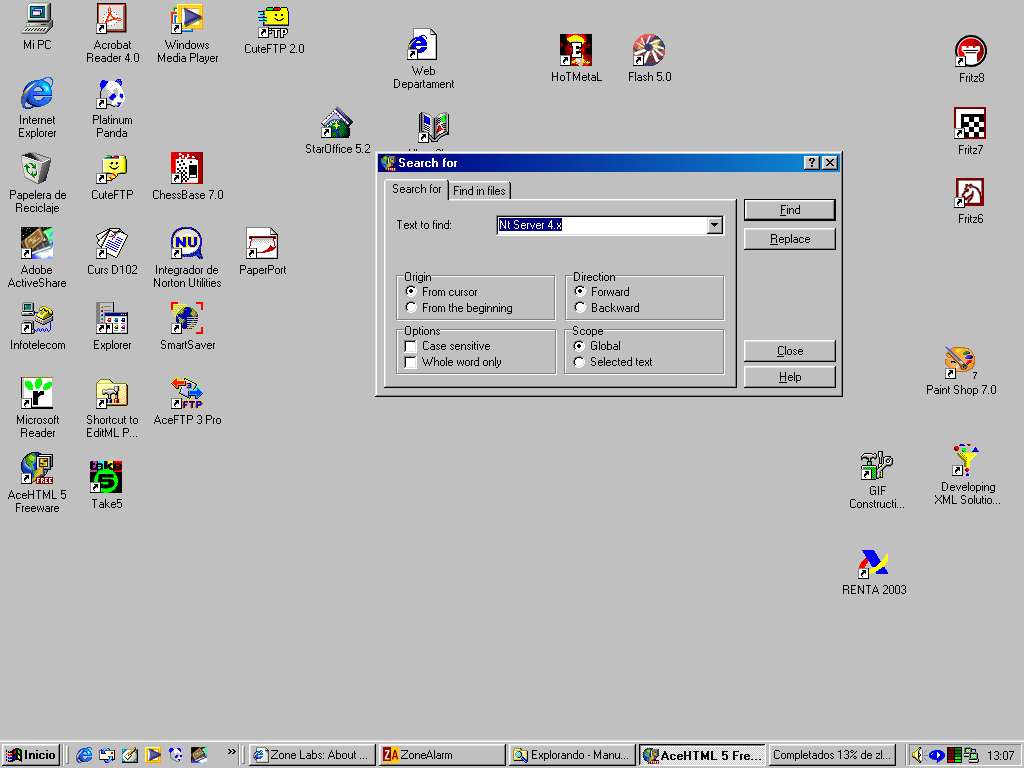1024x768 pixels.
Task: Open the Inicio start menu
Action: 31,755
